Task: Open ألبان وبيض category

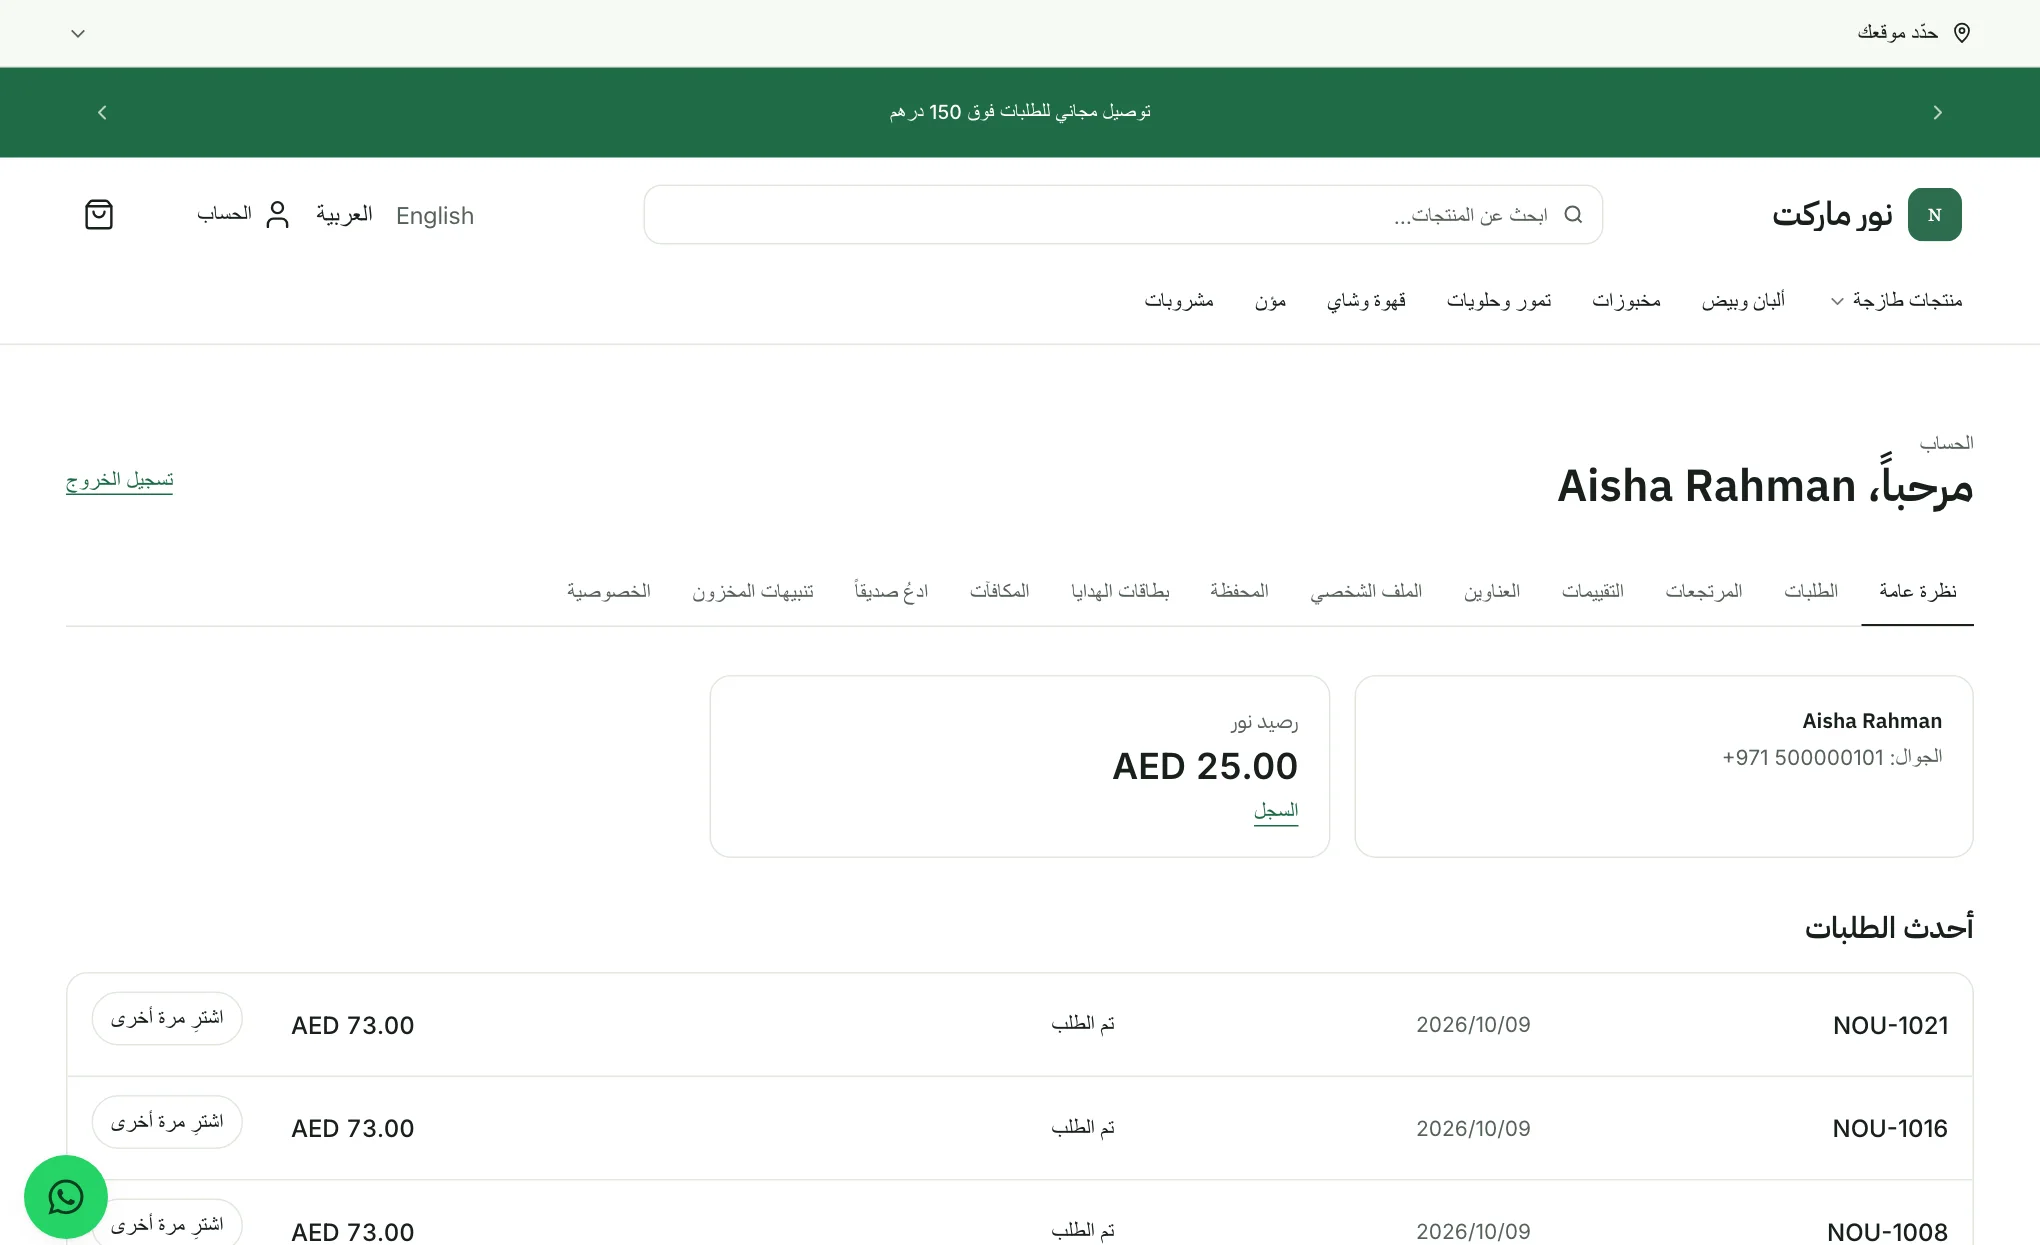Action: point(1743,300)
